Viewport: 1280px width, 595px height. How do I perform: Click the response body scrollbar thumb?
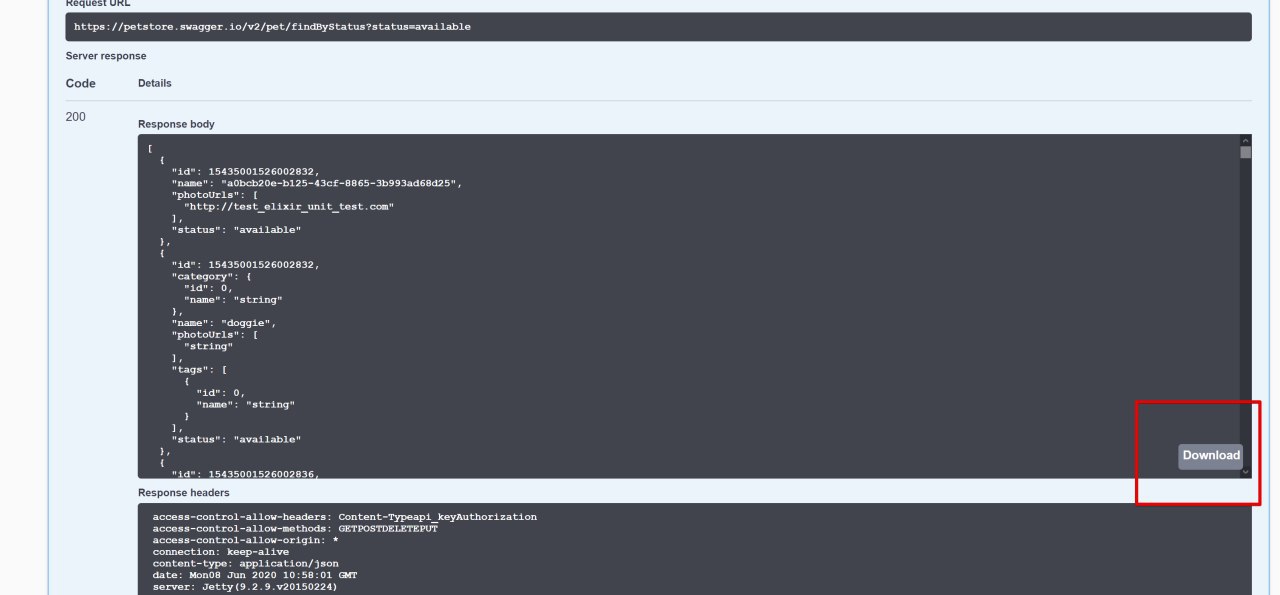point(1245,153)
